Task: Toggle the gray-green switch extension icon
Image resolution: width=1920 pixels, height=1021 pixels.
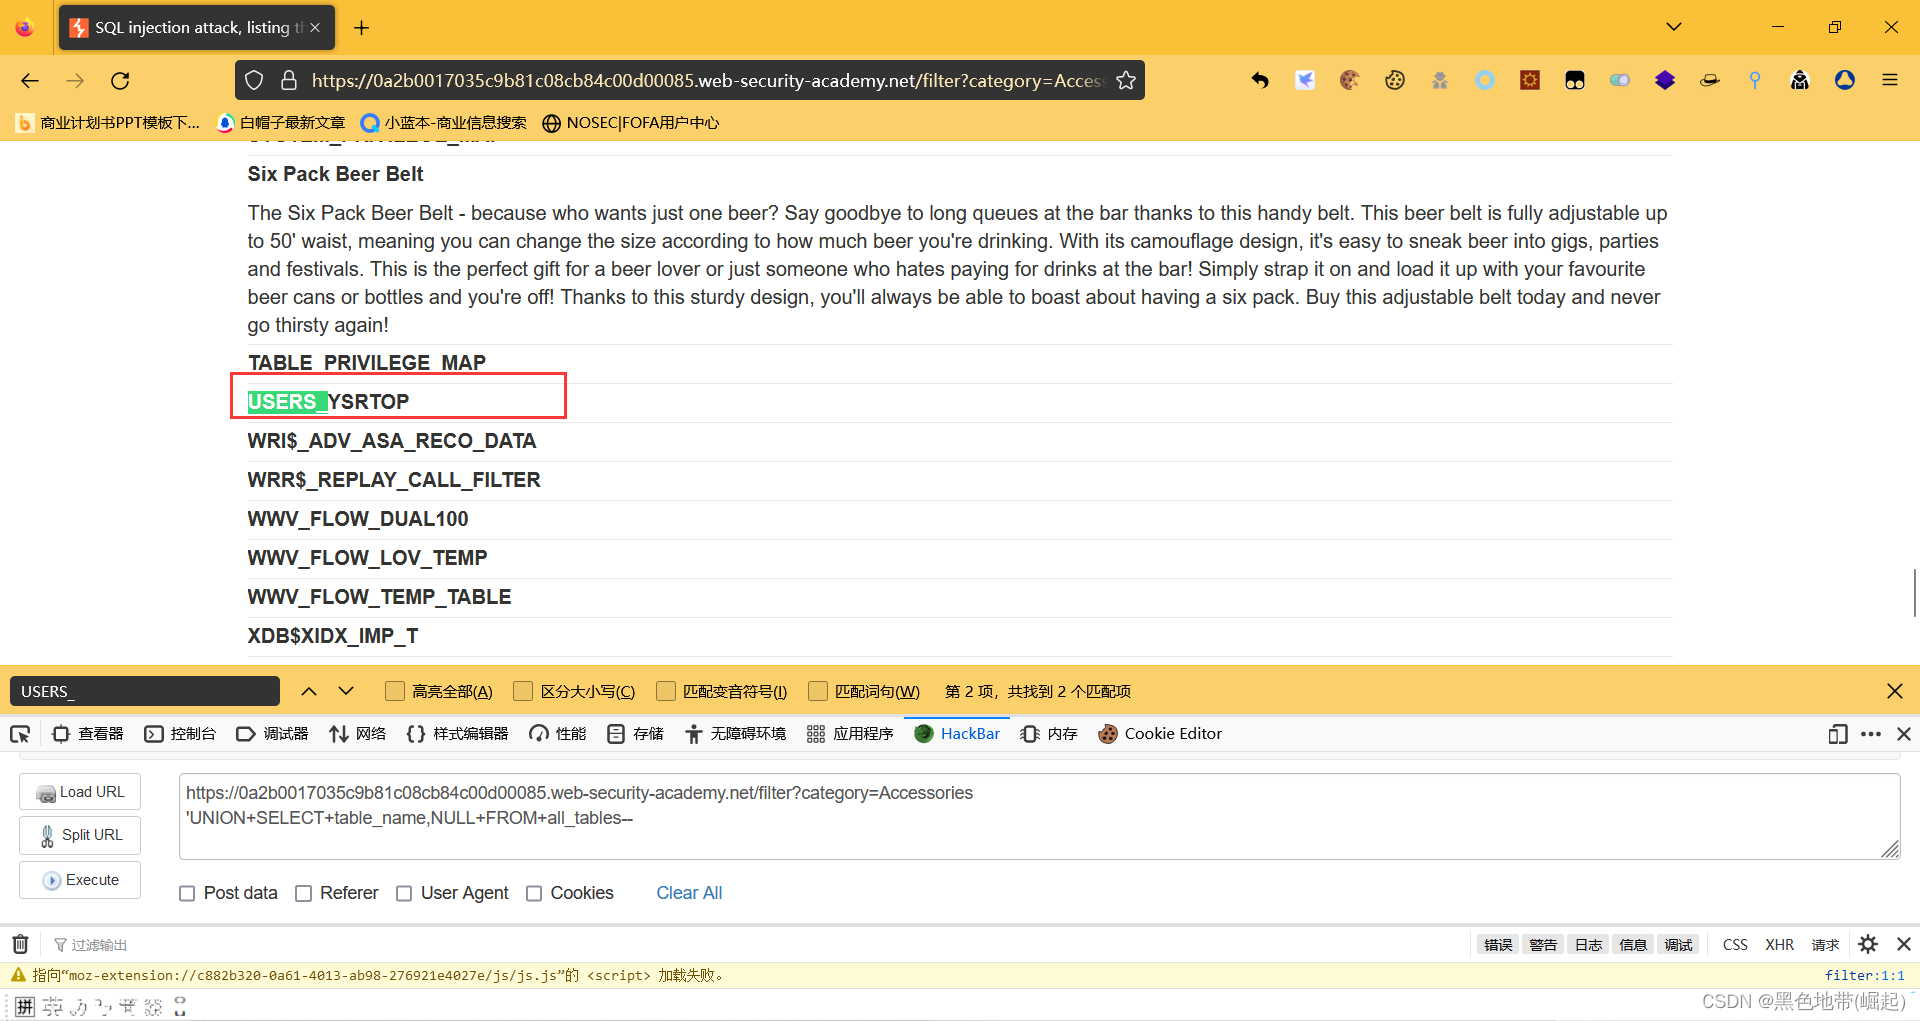Action: point(1620,81)
